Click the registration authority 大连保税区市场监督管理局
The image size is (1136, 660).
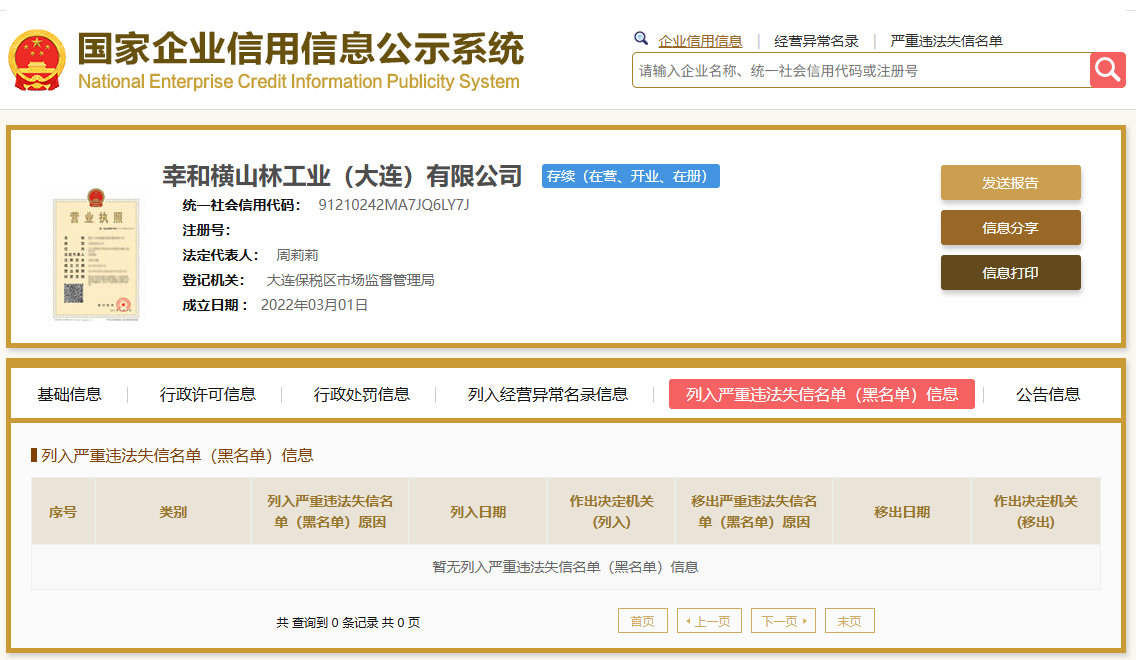351,280
